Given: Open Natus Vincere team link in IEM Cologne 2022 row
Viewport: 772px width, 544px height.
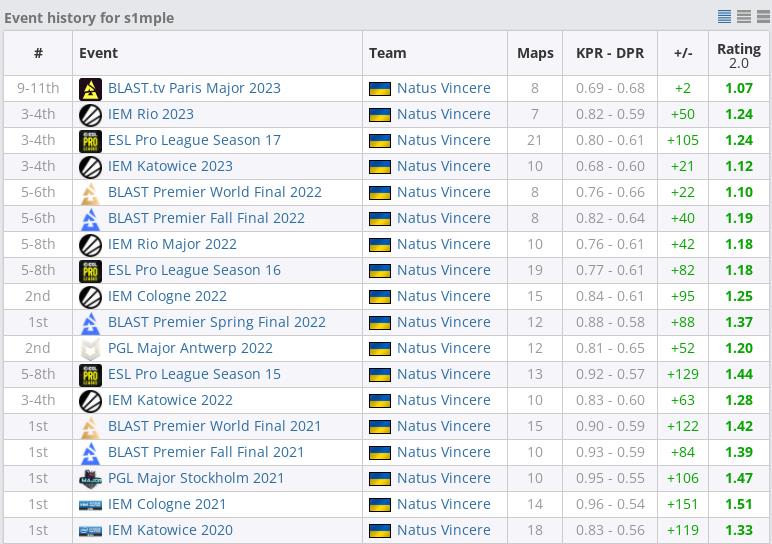Looking at the screenshot, I should coord(444,296).
